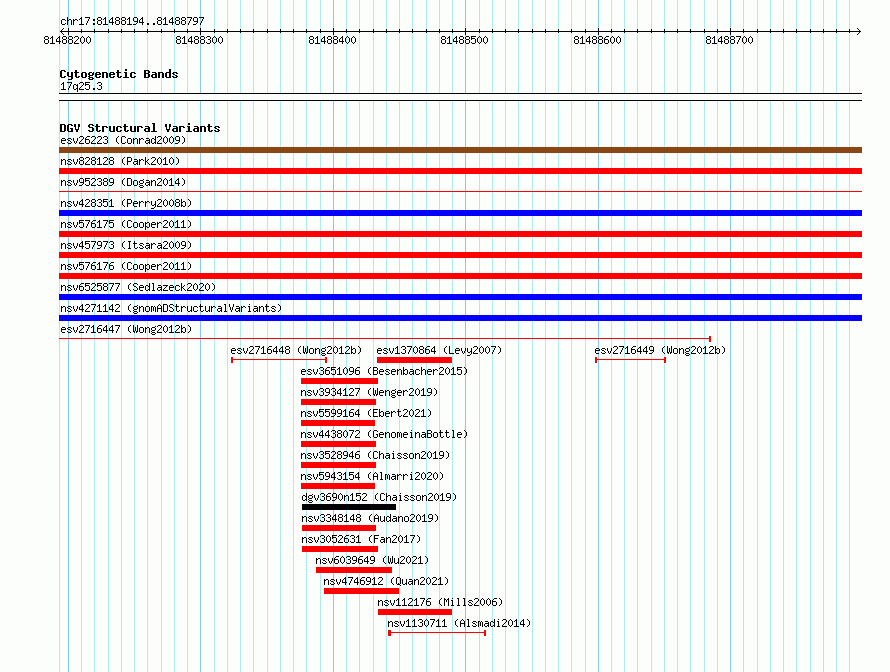Select the red nsv576175 variant bar
This screenshot has width=890, height=672.
pyautogui.click(x=460, y=234)
